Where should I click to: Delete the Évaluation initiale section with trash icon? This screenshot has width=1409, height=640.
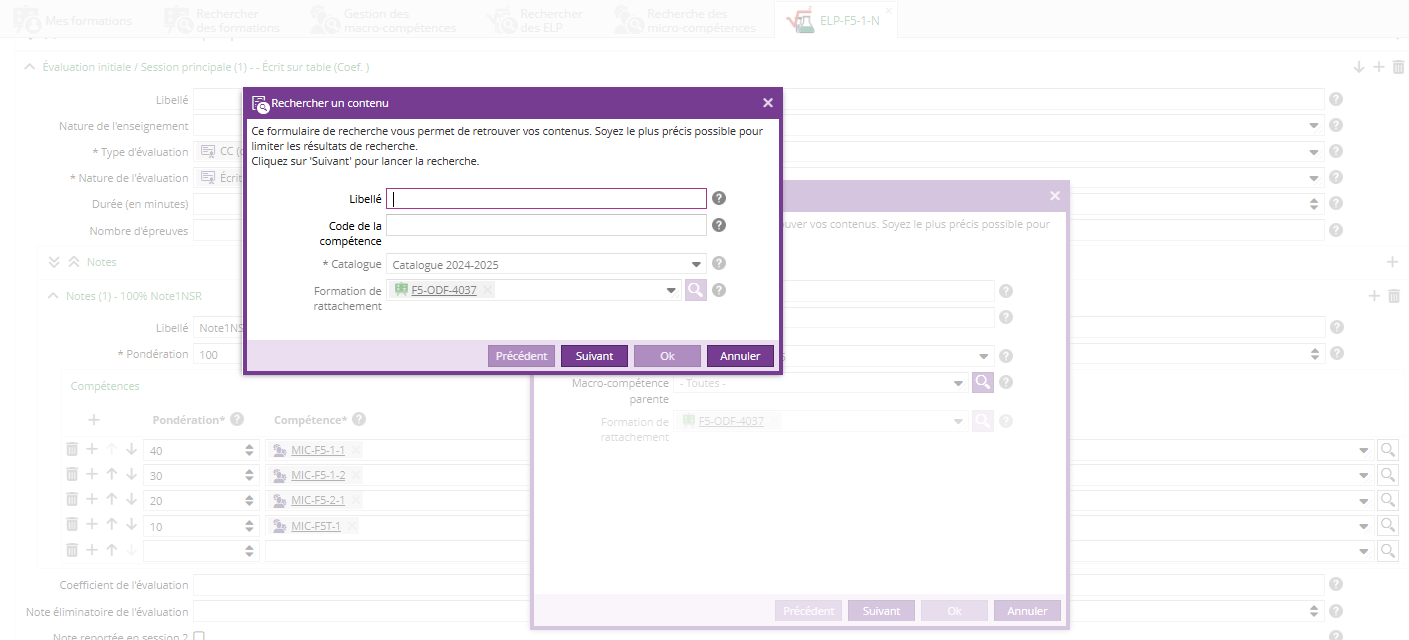click(1398, 67)
